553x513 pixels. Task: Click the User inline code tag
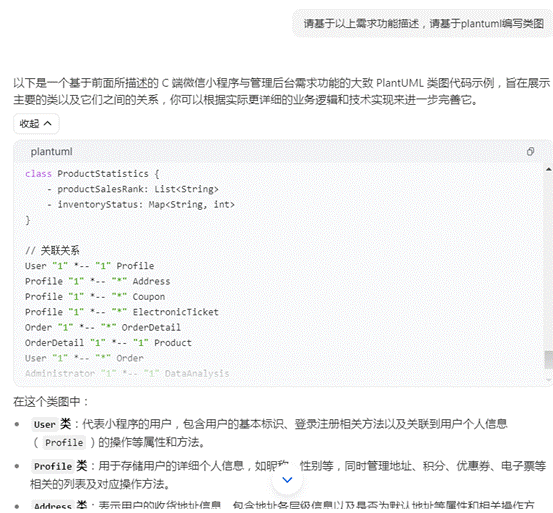click(44, 424)
